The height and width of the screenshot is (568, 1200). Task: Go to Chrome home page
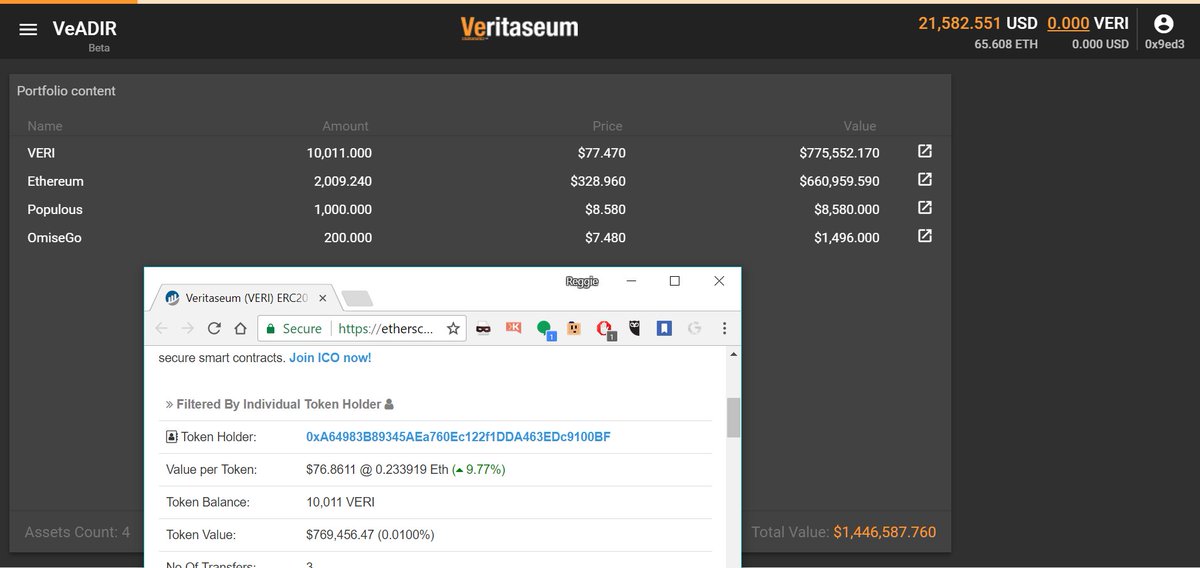tap(240, 328)
